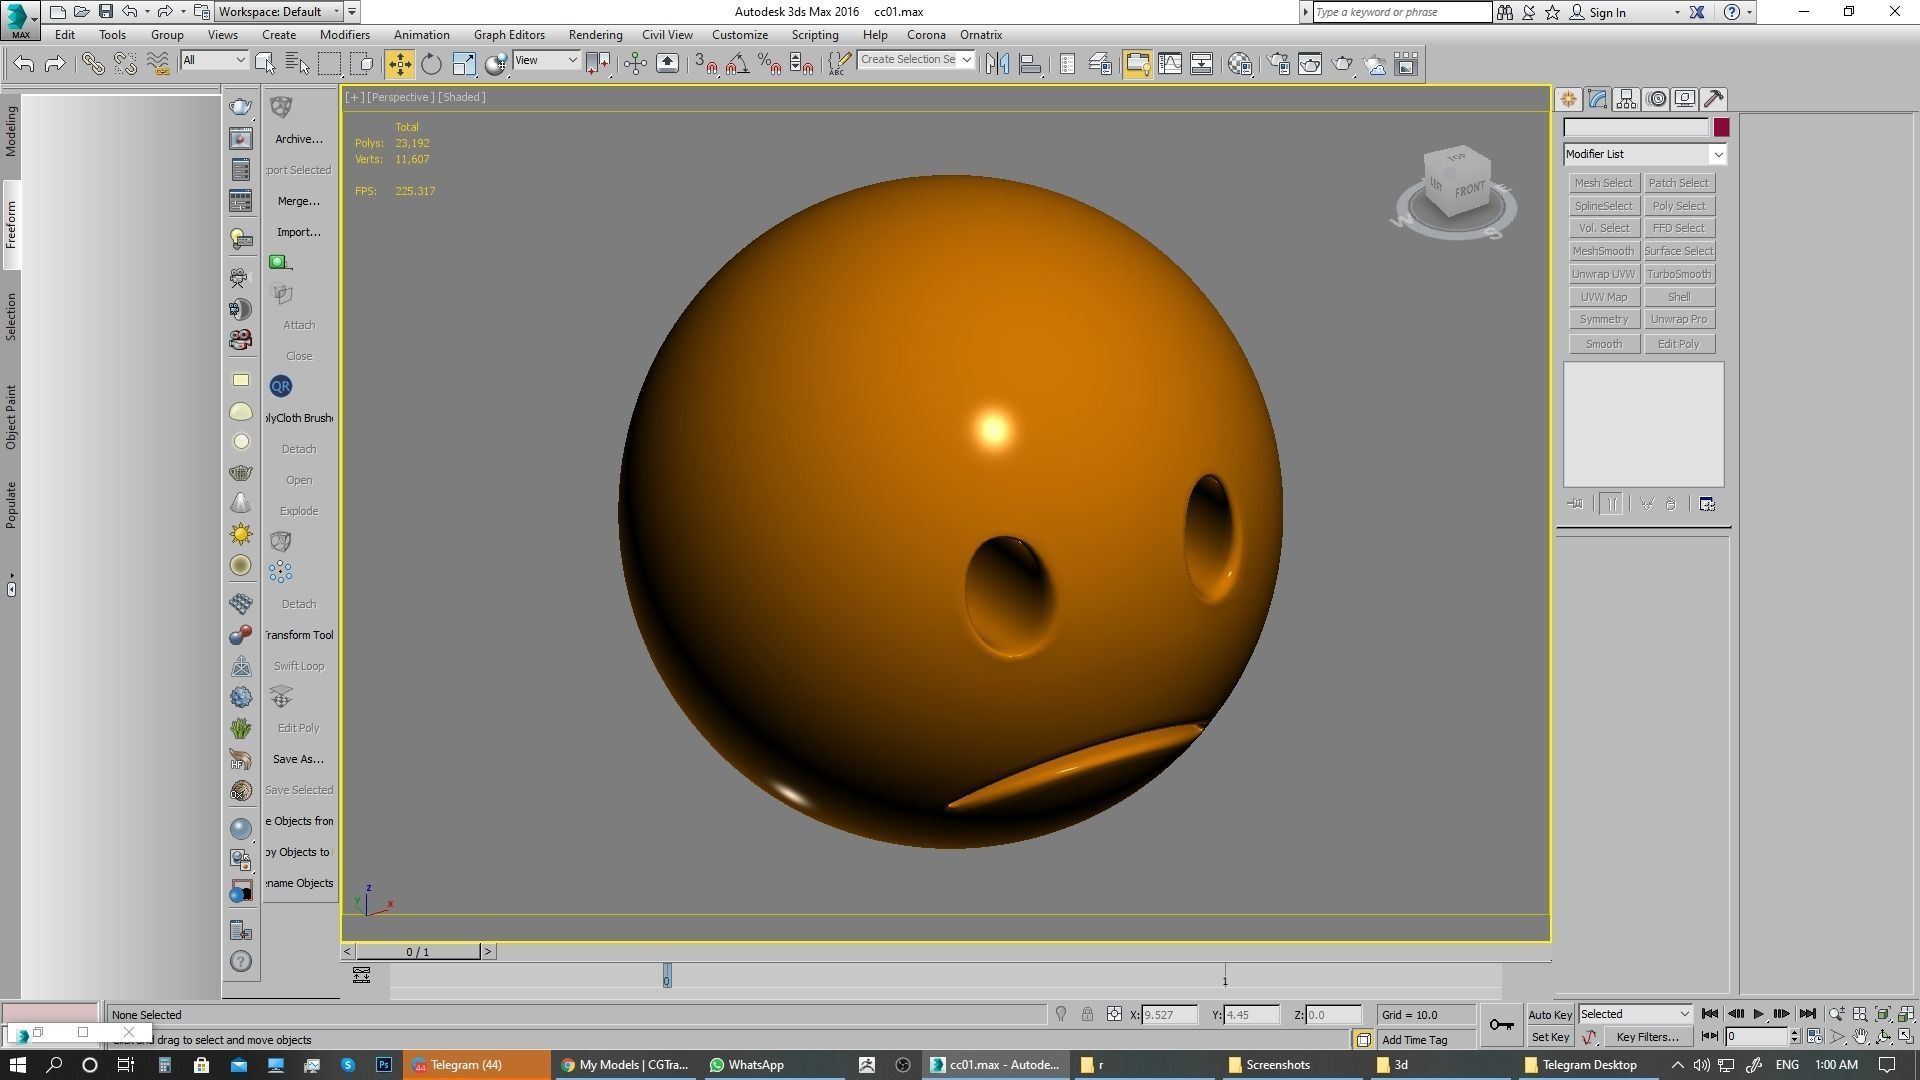Expand the Sign In dropdown arrow
The height and width of the screenshot is (1080, 1920).
(1677, 13)
